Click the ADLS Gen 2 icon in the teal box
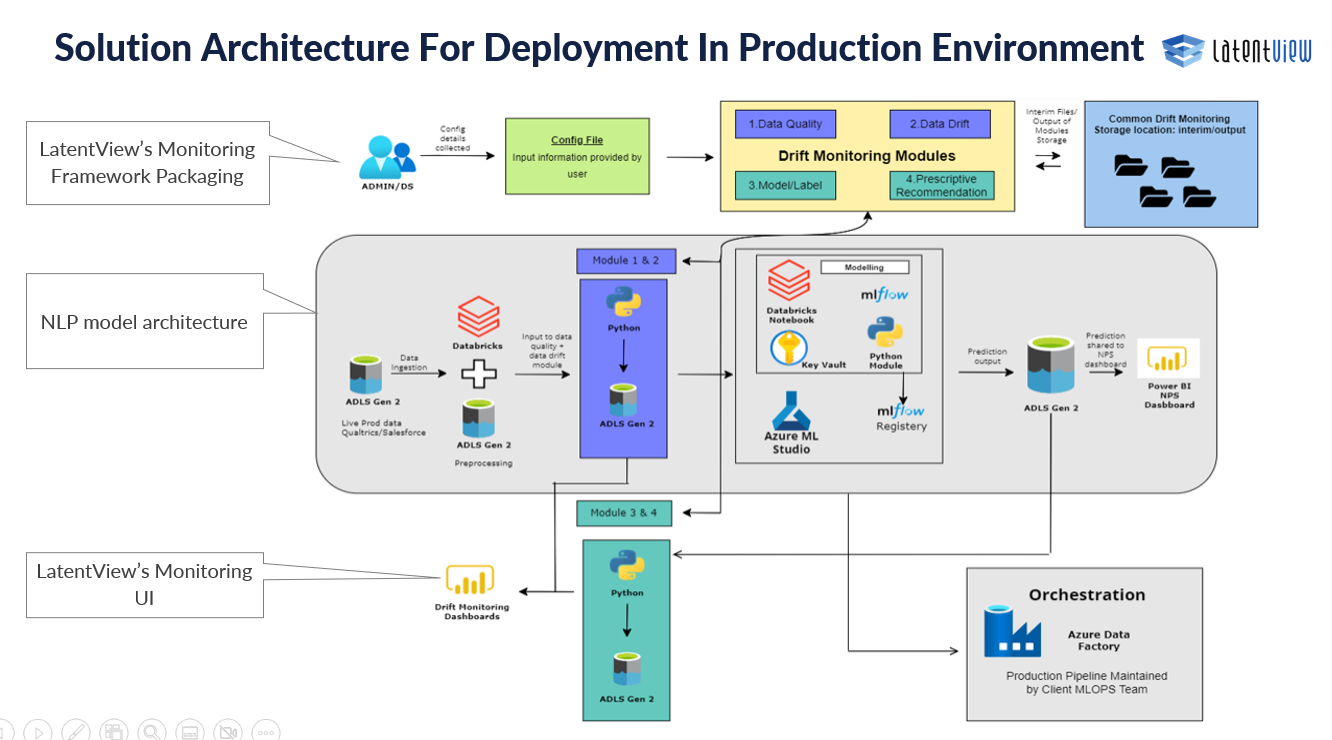The height and width of the screenshot is (740, 1332). (627, 669)
